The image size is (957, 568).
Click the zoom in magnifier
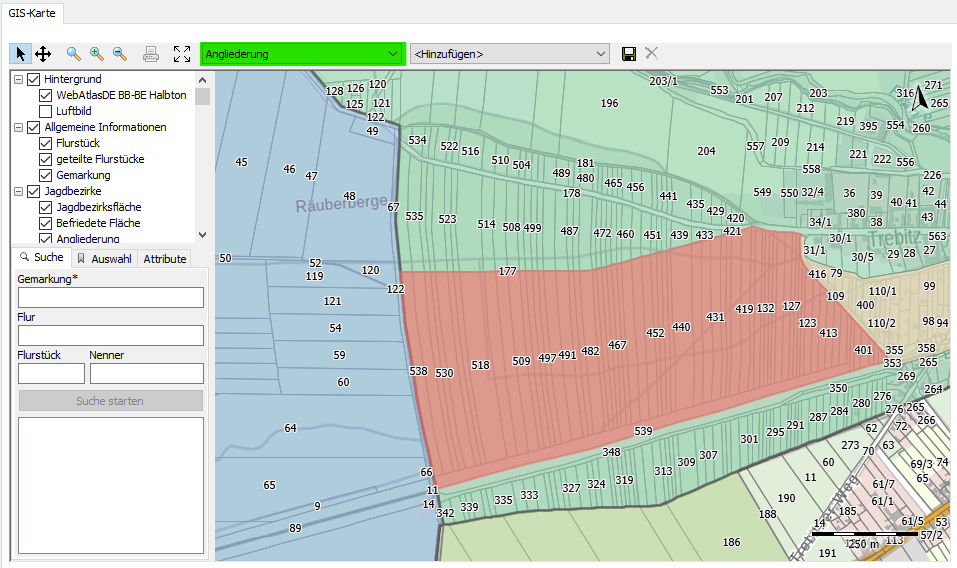pos(97,54)
